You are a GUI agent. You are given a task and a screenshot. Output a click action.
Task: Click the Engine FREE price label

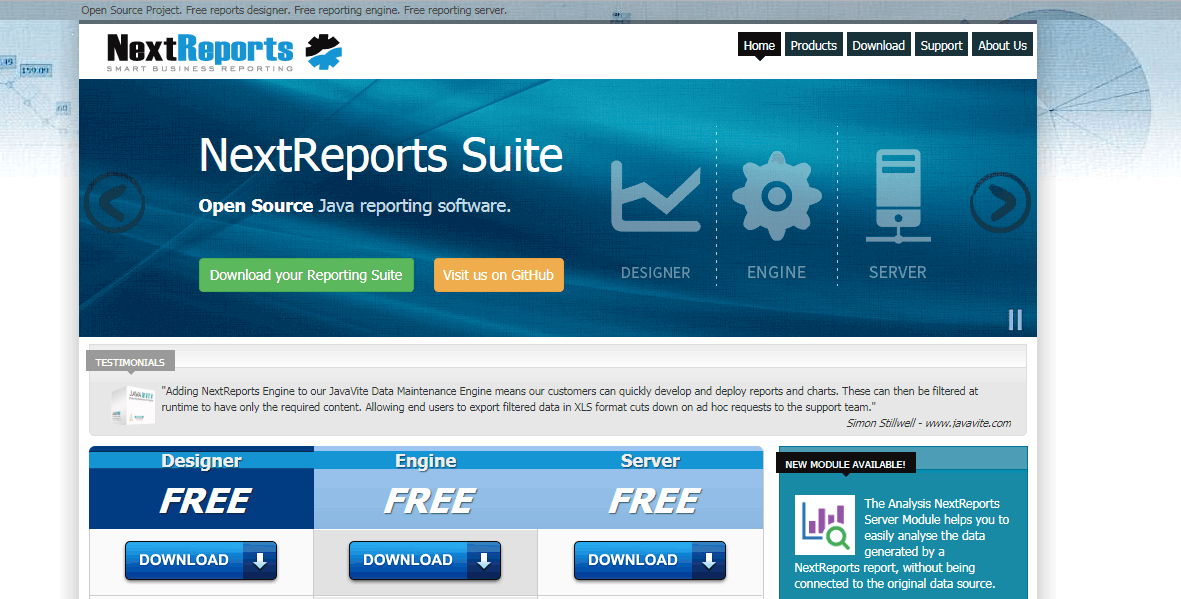coord(429,501)
